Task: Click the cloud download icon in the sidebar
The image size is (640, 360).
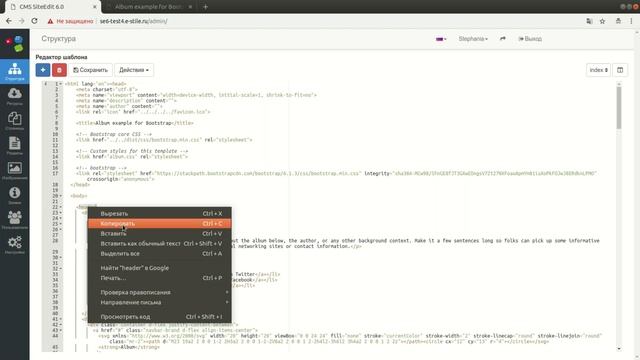Action: tap(15, 96)
